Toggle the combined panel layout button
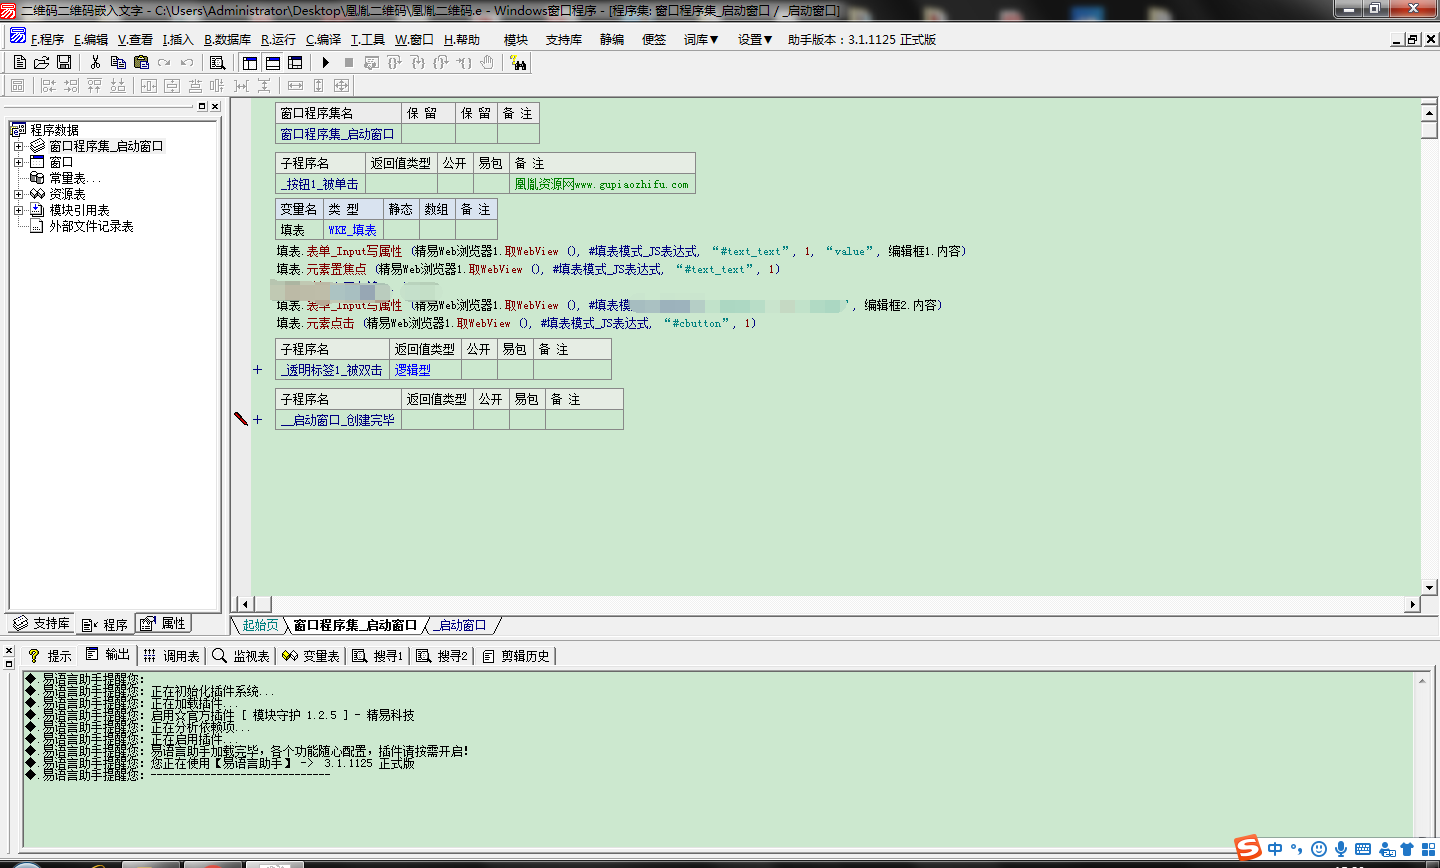Image resolution: width=1440 pixels, height=868 pixels. point(295,62)
